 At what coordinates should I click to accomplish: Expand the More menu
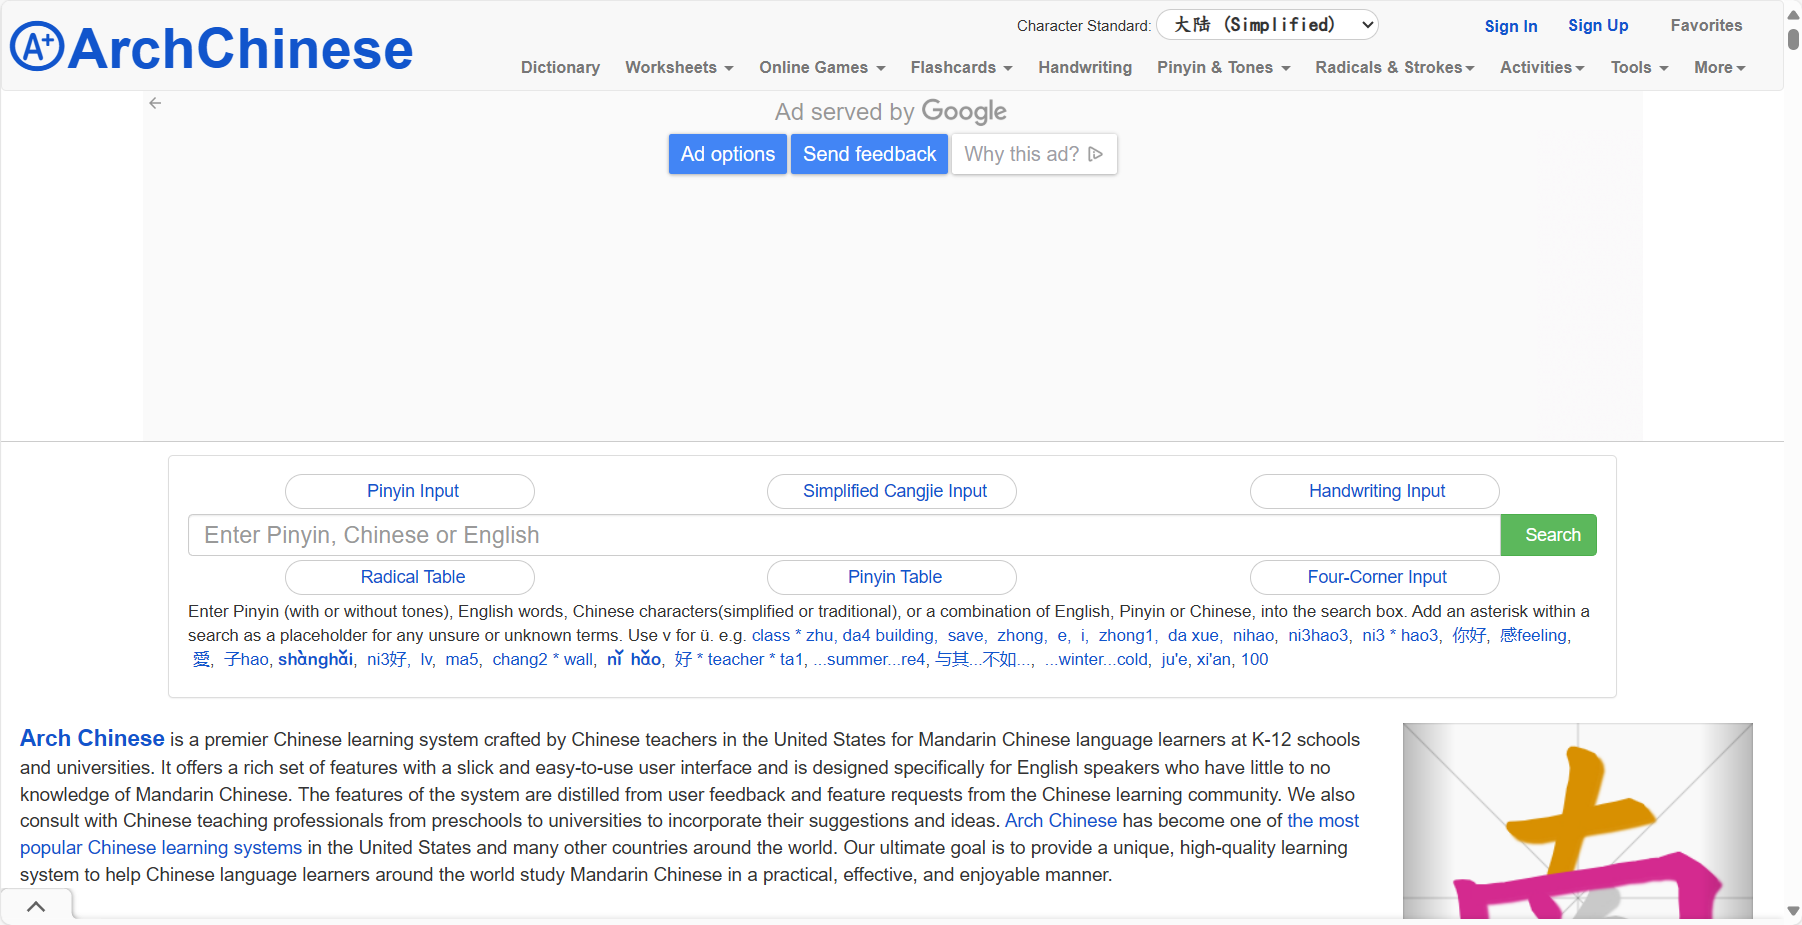click(x=1719, y=67)
